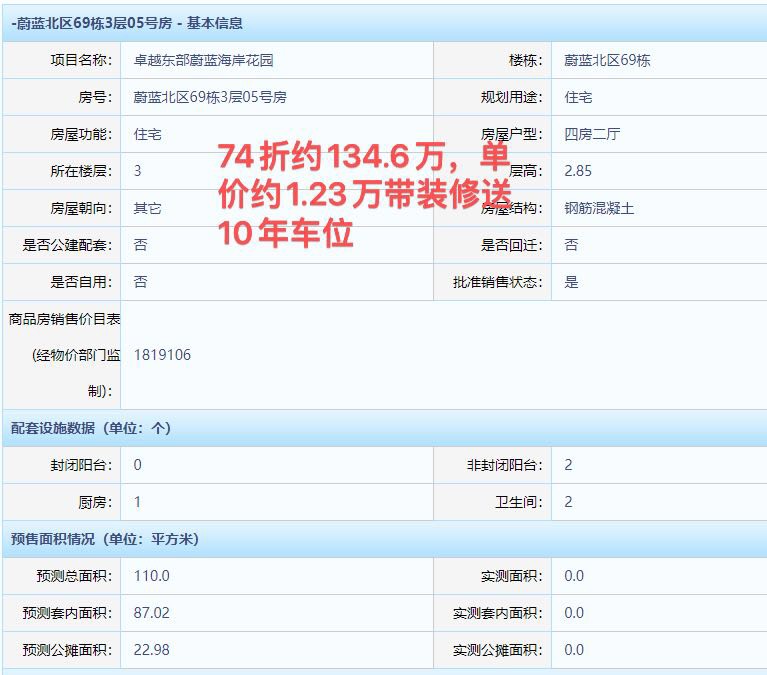
Task: Select the 预测公摊面积 value 22.98
Action: (x=151, y=650)
